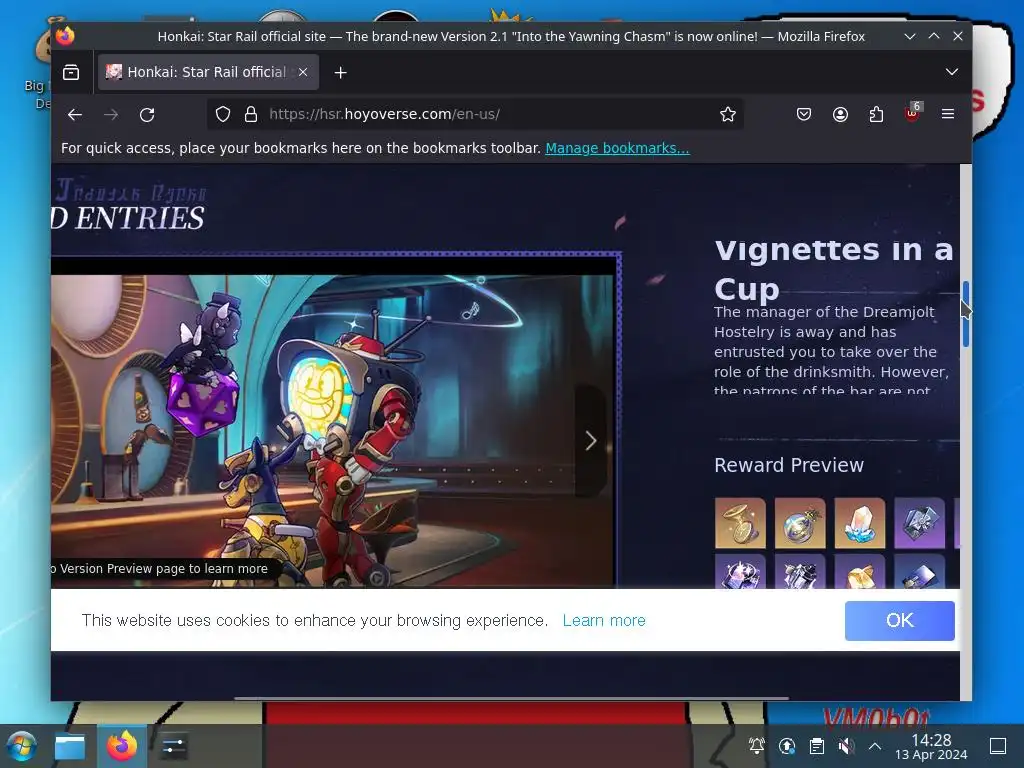
Task: Open tracking protection shield icon
Action: click(x=223, y=114)
